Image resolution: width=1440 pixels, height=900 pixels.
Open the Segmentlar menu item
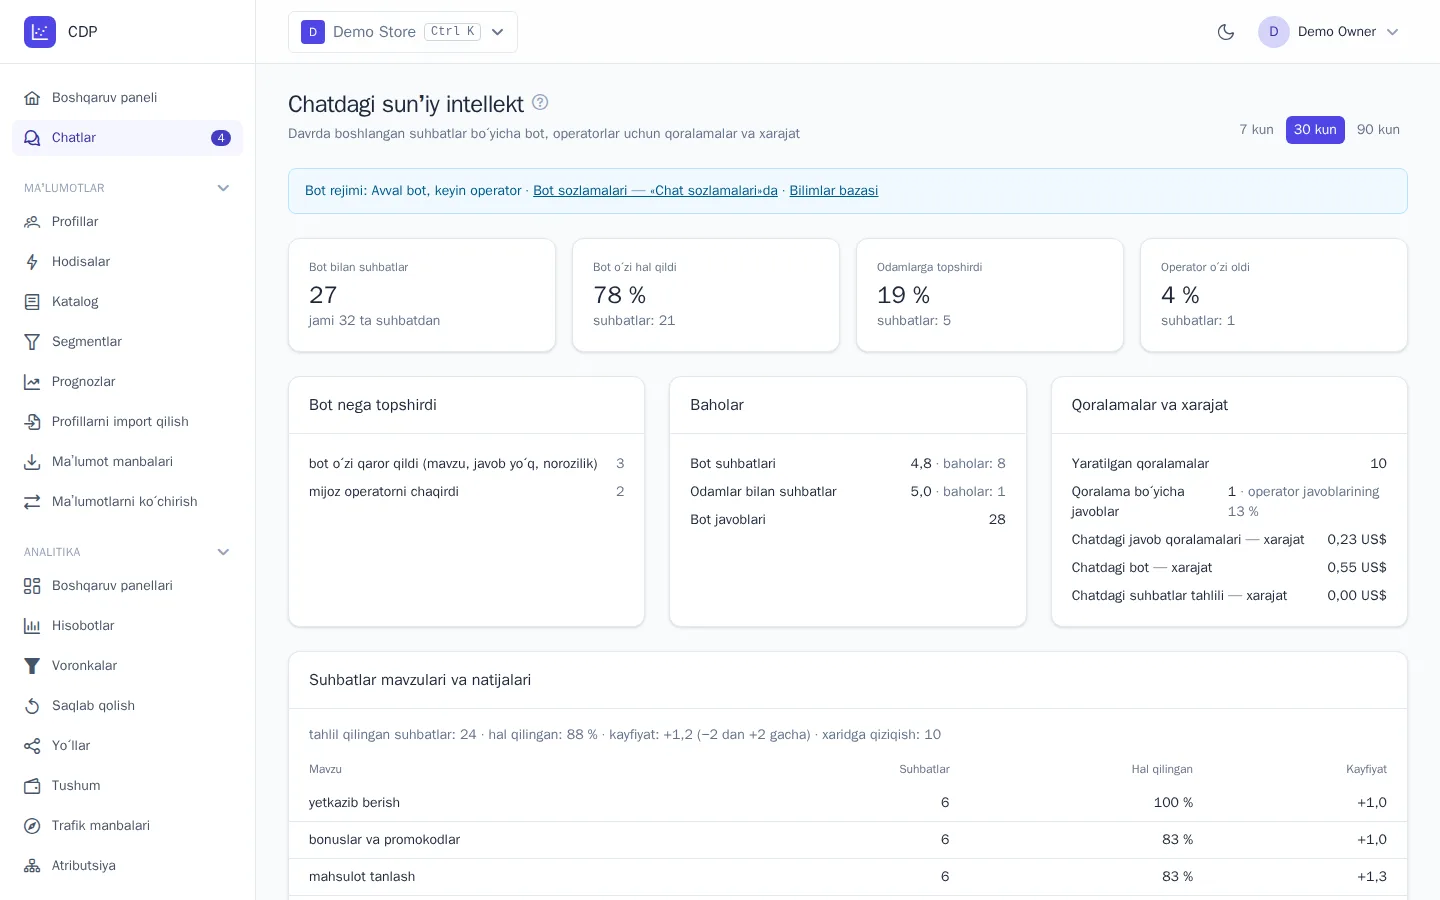(x=127, y=342)
